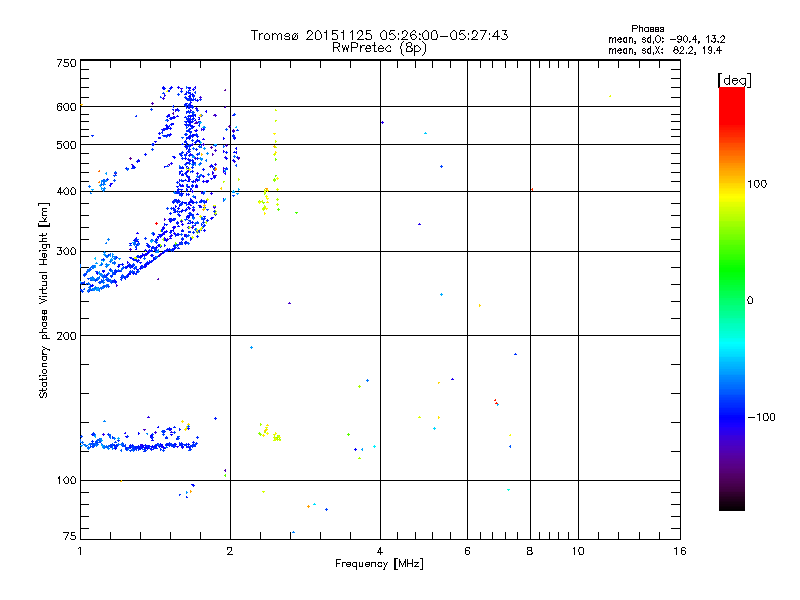Click the x-axis tick label '16'
This screenshot has width=800, height=600.
[680, 551]
